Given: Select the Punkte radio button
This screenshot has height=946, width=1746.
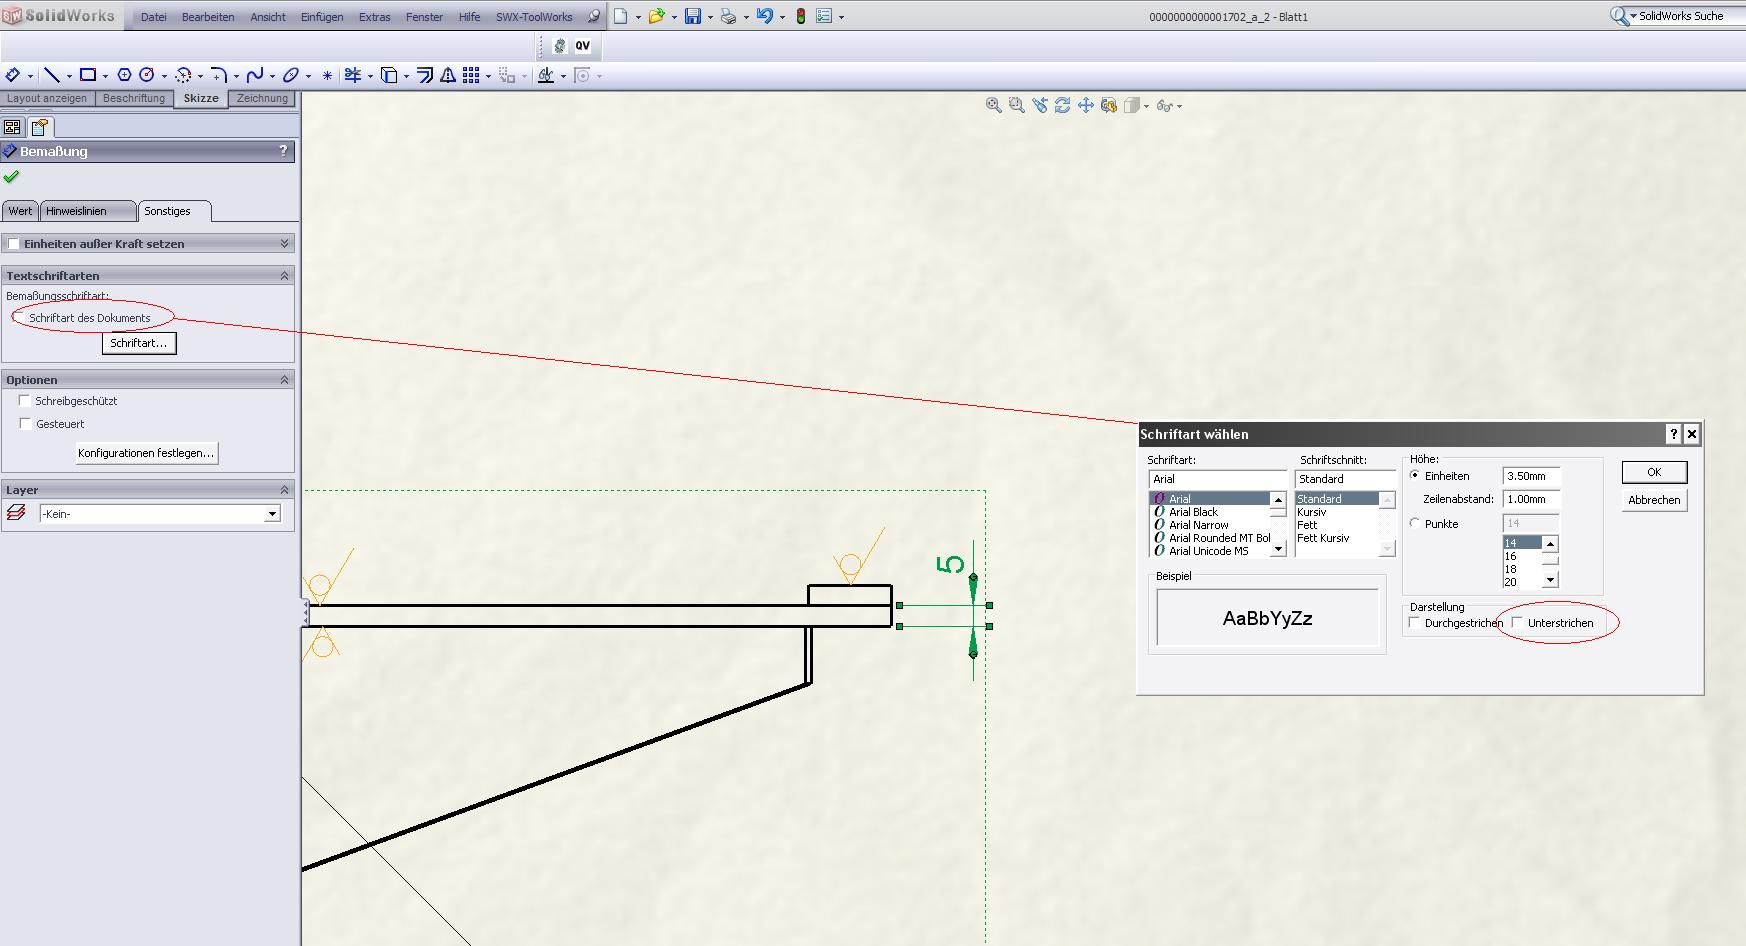Looking at the screenshot, I should click(x=1415, y=523).
